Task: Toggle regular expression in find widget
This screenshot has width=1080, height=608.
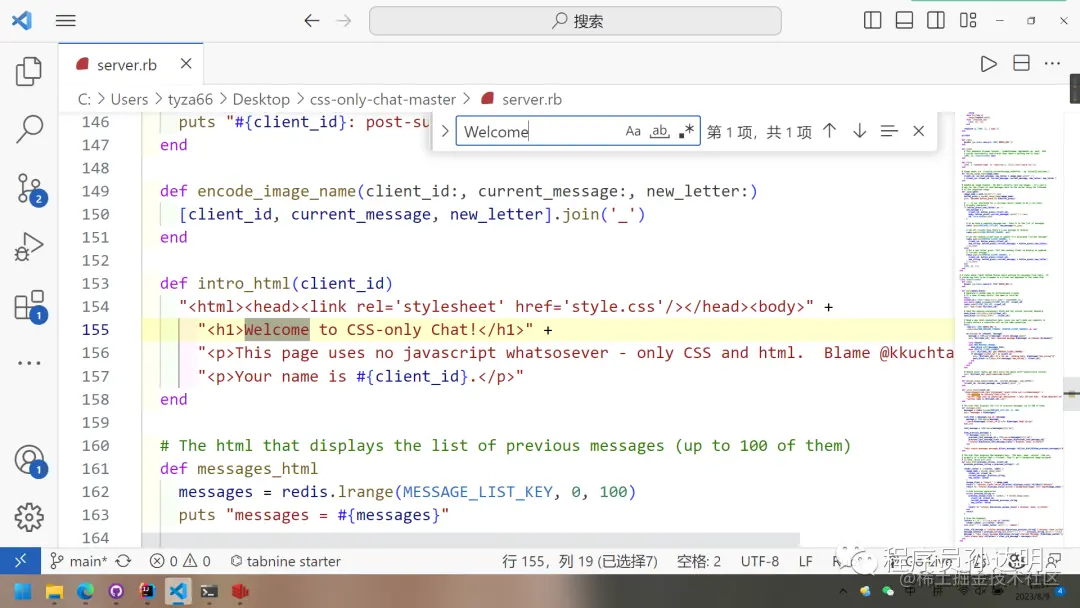Action: (686, 131)
